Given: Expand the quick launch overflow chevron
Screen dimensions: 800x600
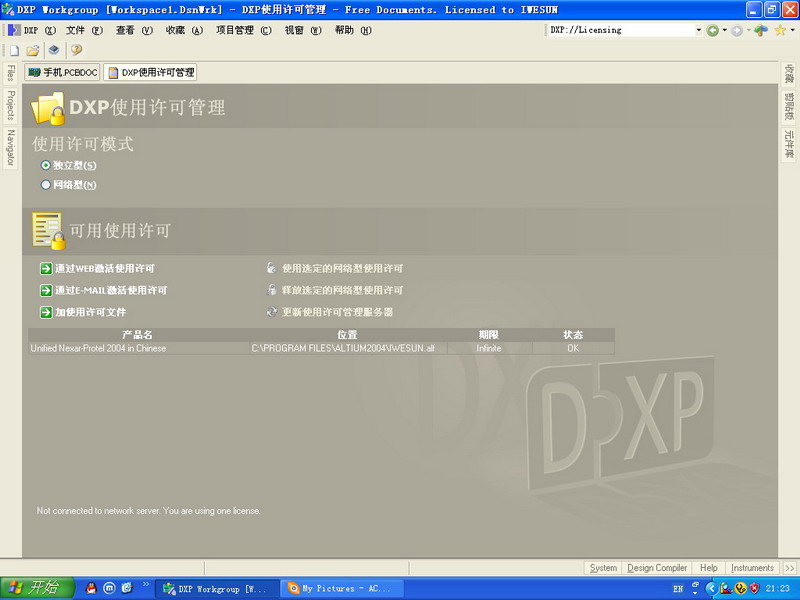Looking at the screenshot, I should tap(146, 584).
